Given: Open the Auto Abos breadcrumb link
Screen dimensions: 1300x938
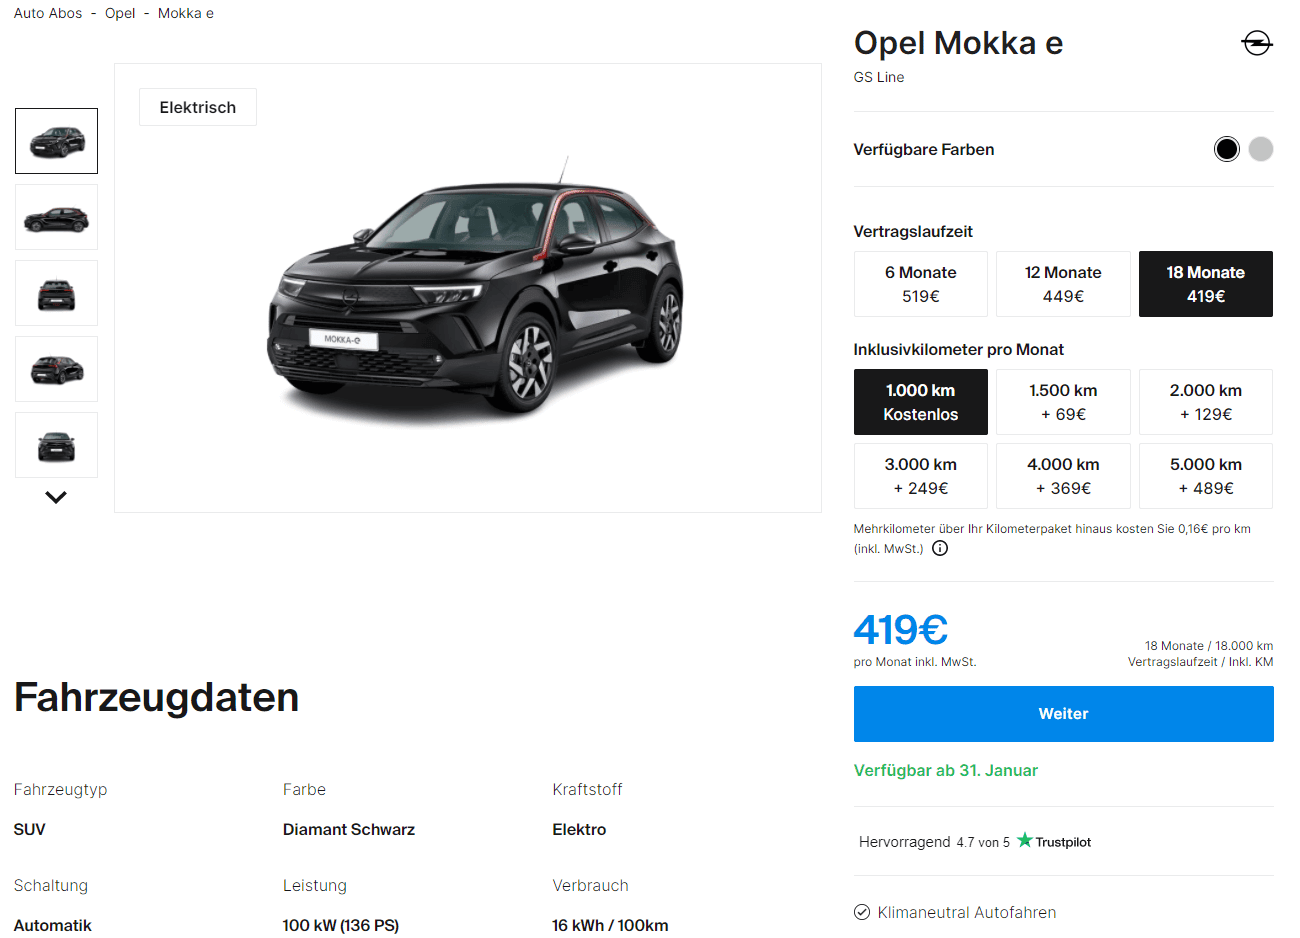Looking at the screenshot, I should pos(48,13).
